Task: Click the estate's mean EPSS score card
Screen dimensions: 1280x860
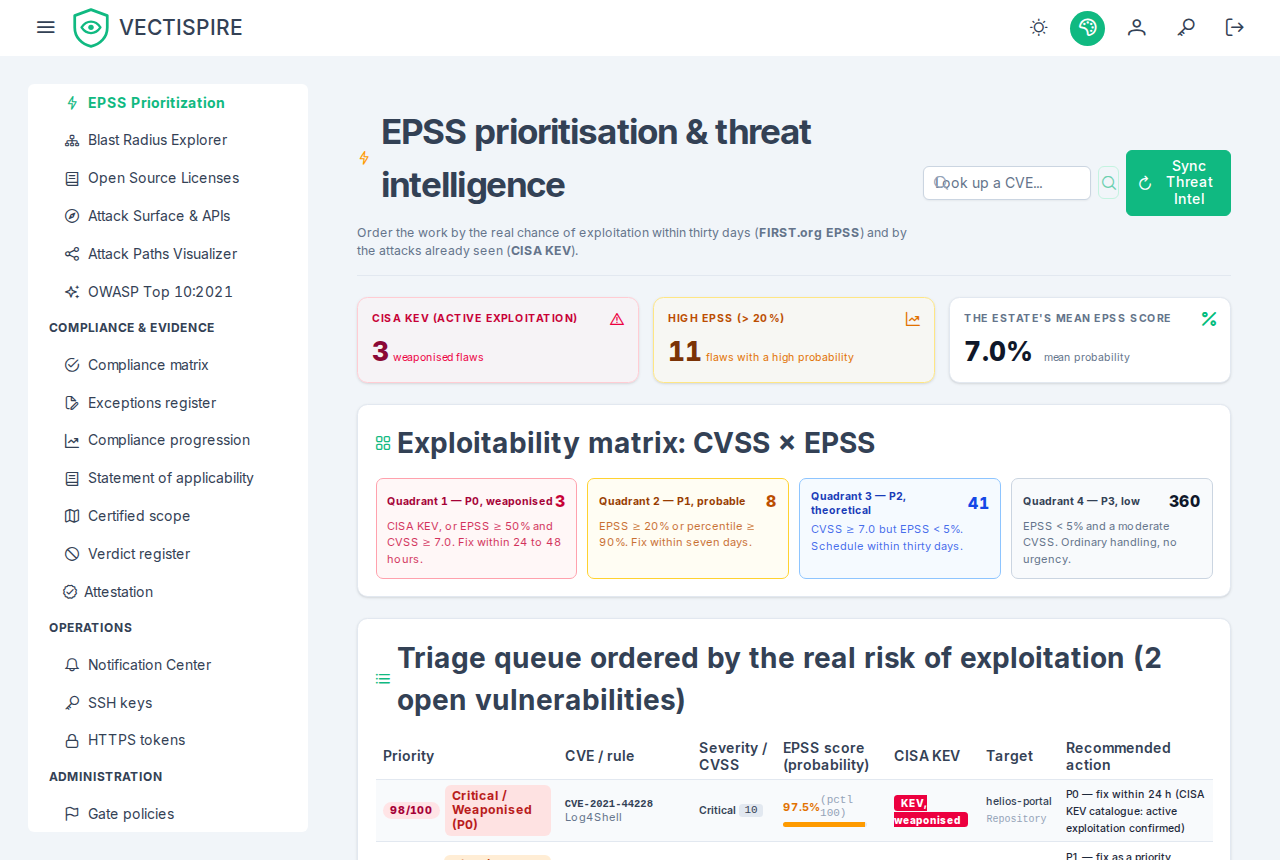Action: click(x=1090, y=340)
